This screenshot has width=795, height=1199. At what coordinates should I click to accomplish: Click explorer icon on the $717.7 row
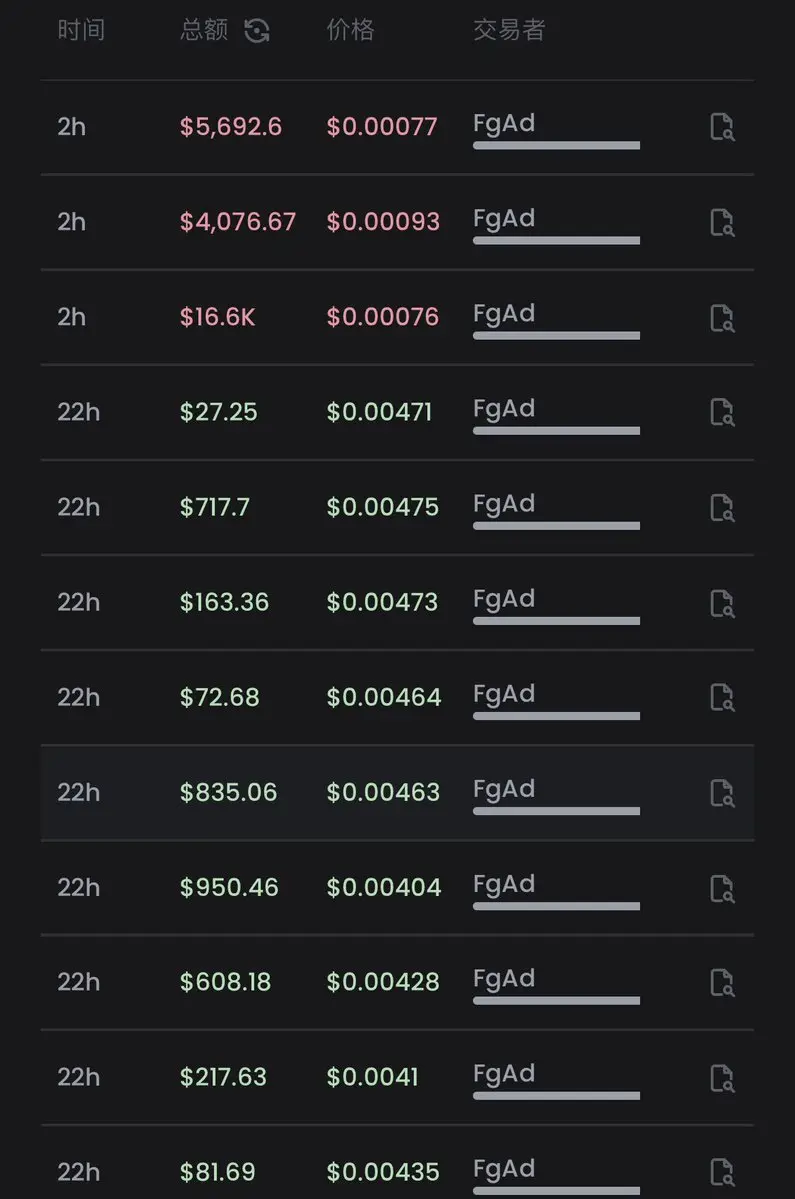[722, 508]
